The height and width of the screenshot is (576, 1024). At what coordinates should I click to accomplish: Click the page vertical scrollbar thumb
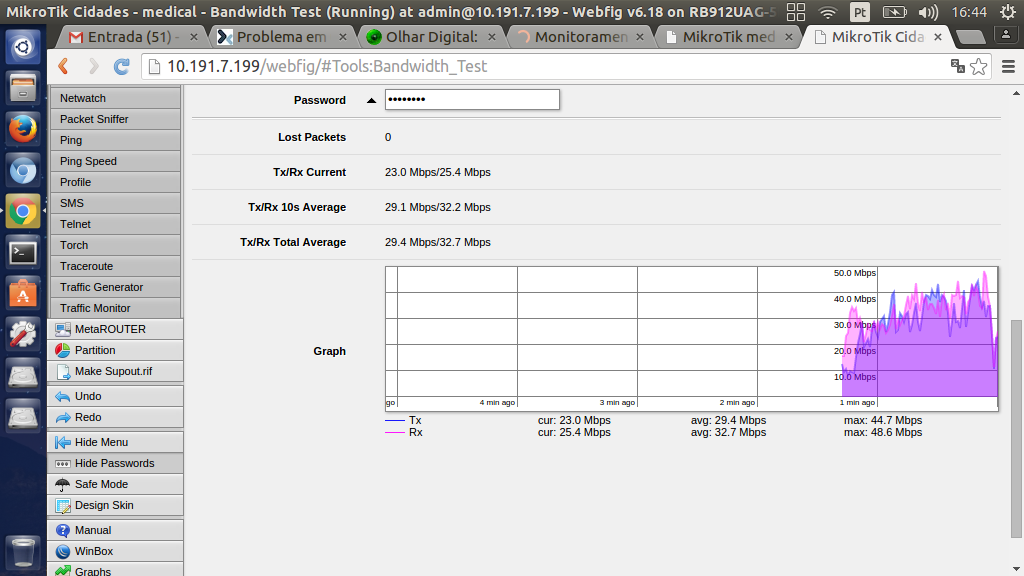[1016, 428]
